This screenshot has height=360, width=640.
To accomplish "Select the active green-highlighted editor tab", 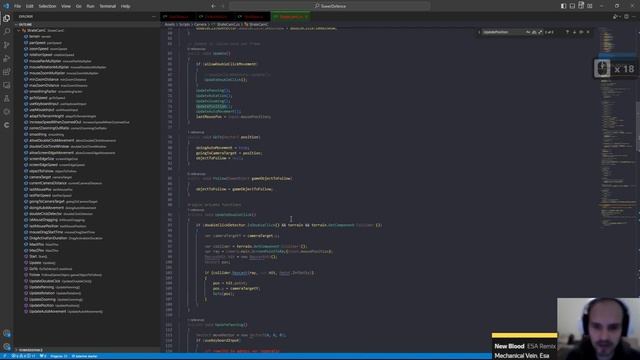I will tap(291, 17).
